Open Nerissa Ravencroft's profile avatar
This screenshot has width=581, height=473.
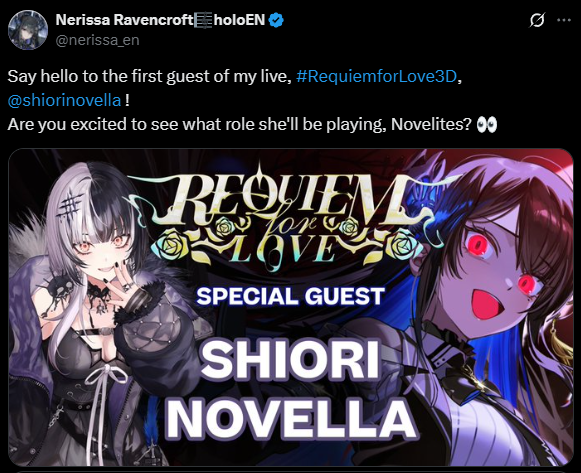pyautogui.click(x=28, y=30)
